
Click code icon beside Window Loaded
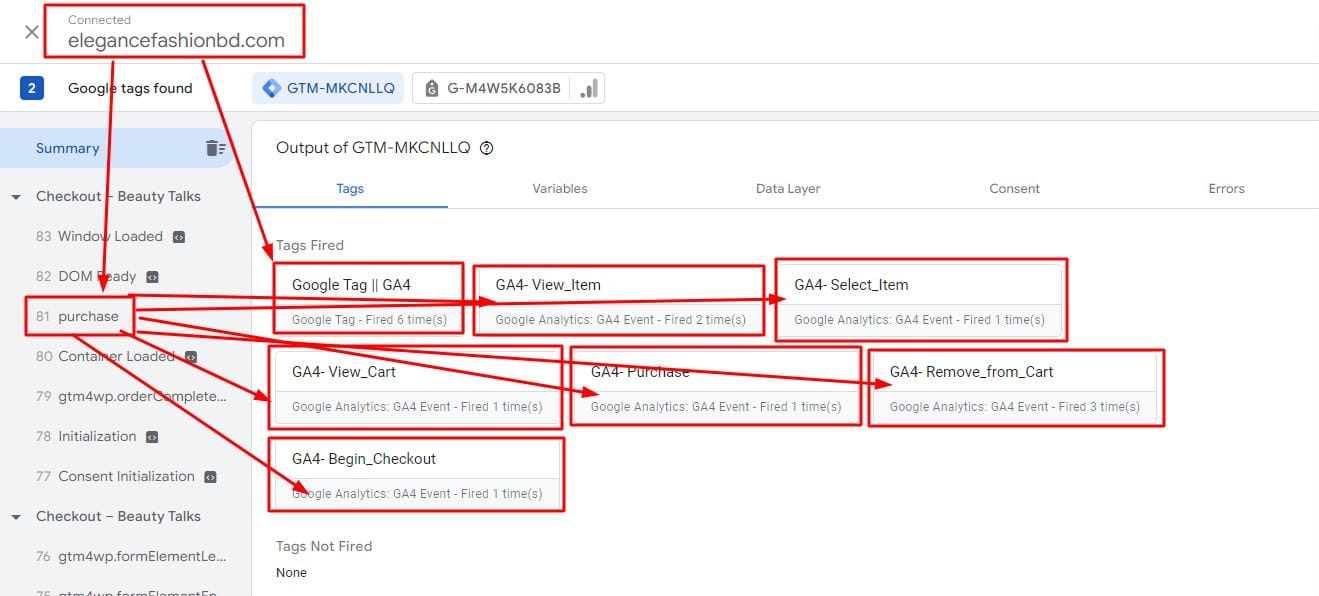point(179,237)
